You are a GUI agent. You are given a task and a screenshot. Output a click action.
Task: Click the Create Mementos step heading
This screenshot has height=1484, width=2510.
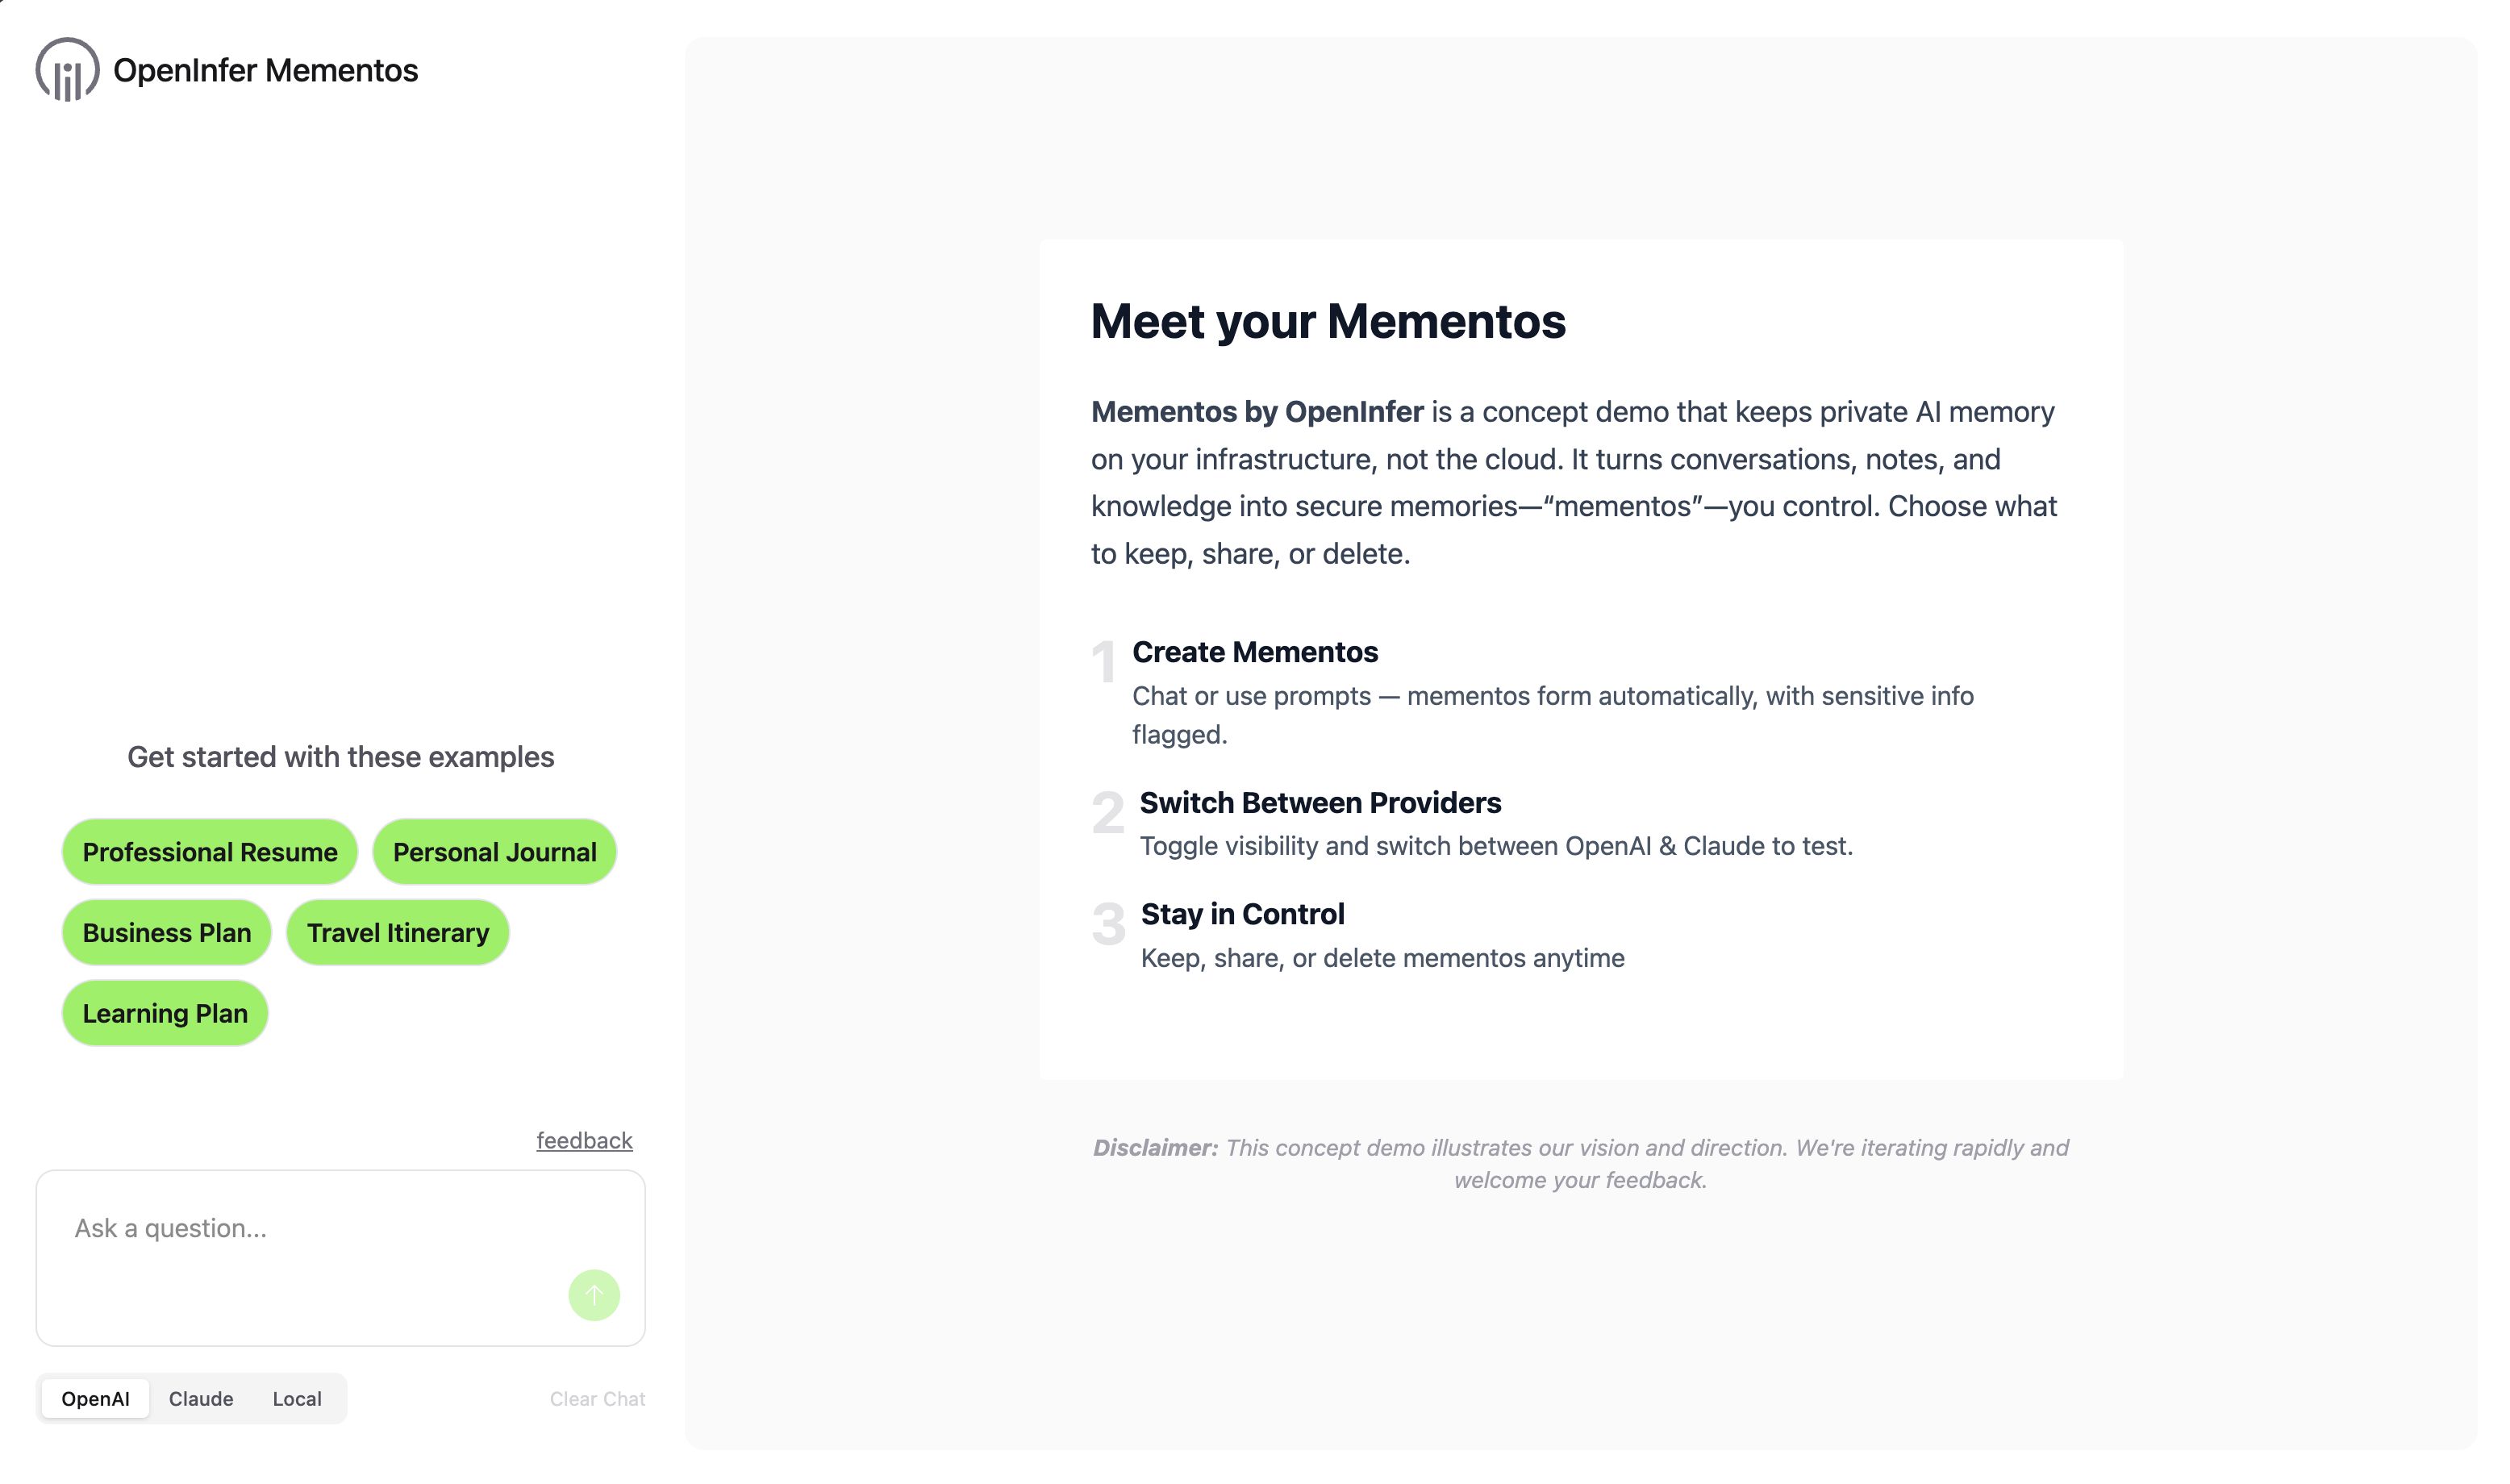click(x=1253, y=651)
